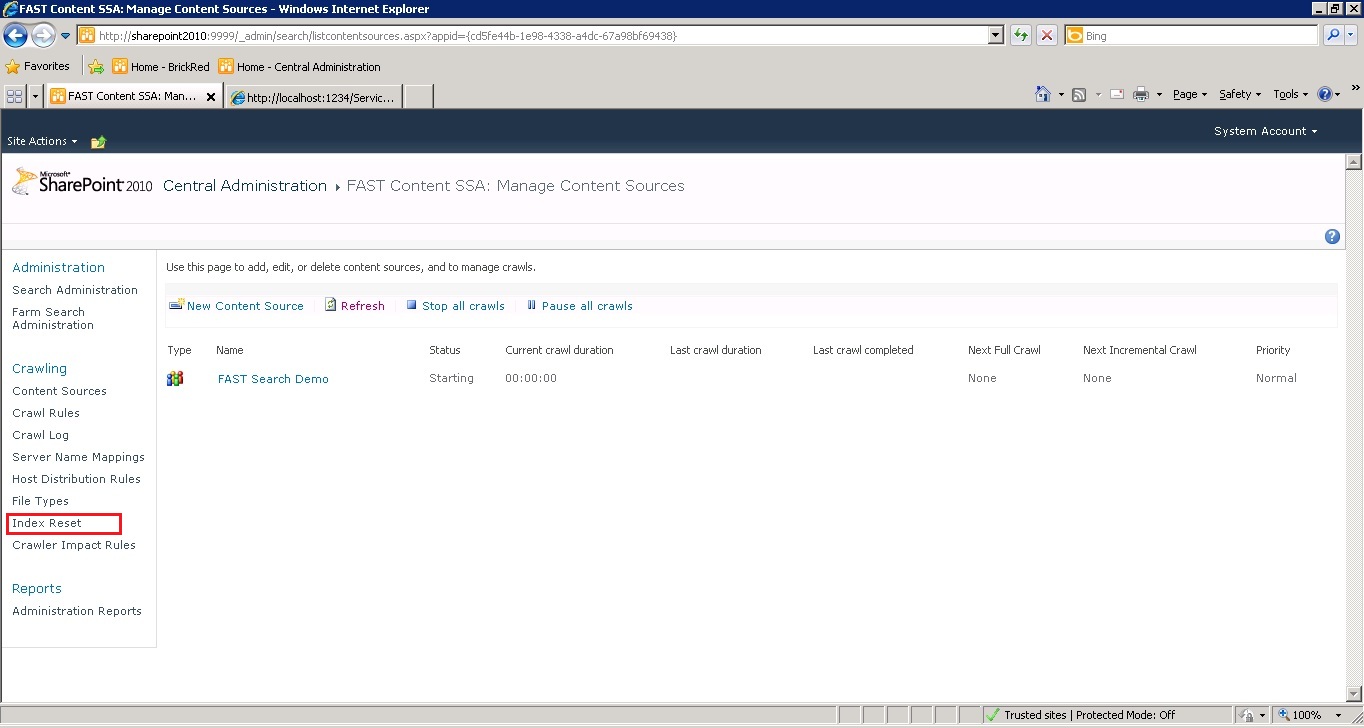Go to Content Sources in the sidebar
The width and height of the screenshot is (1364, 728).
59,391
